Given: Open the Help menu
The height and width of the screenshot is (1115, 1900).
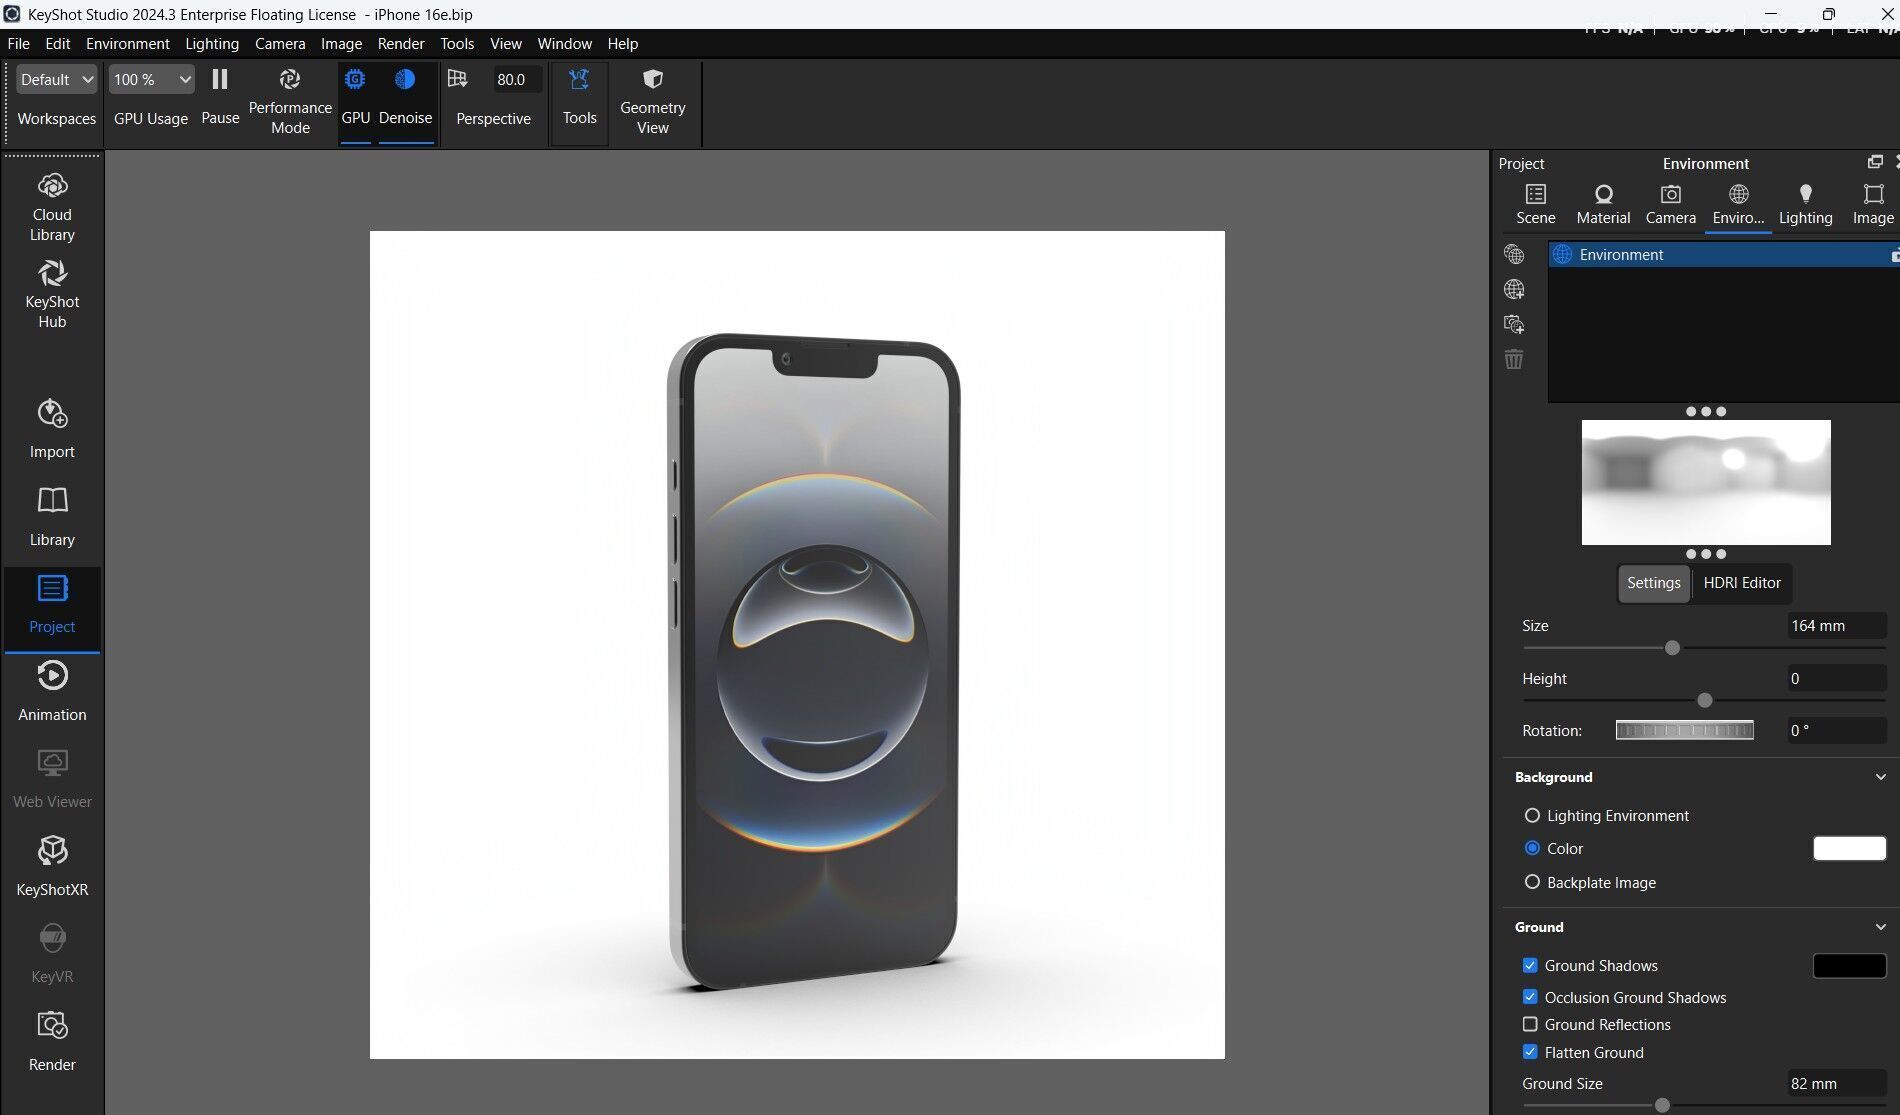Looking at the screenshot, I should [x=622, y=44].
